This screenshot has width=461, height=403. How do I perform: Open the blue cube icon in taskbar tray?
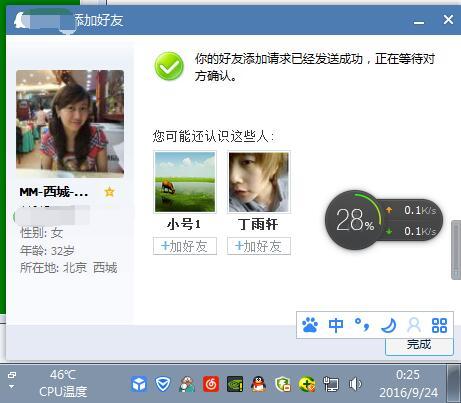139,384
